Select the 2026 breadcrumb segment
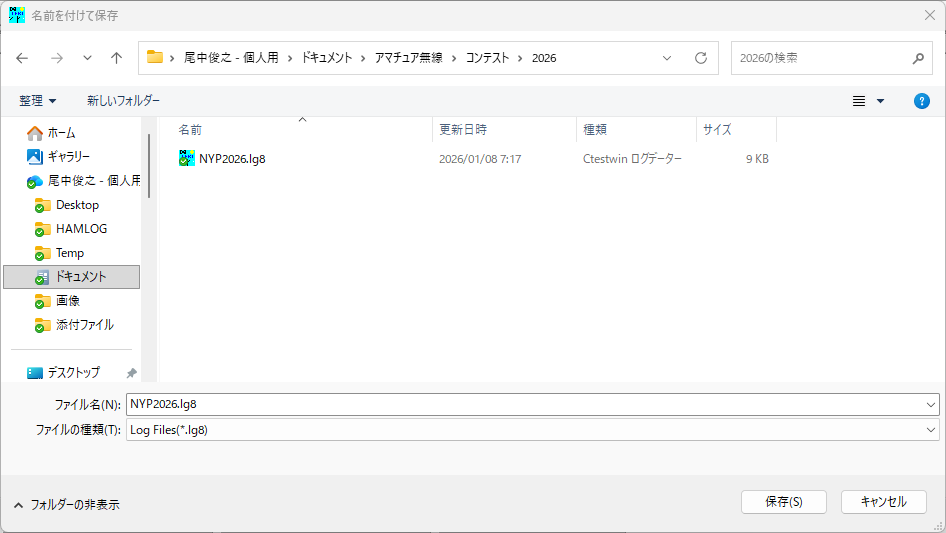 click(x=544, y=58)
